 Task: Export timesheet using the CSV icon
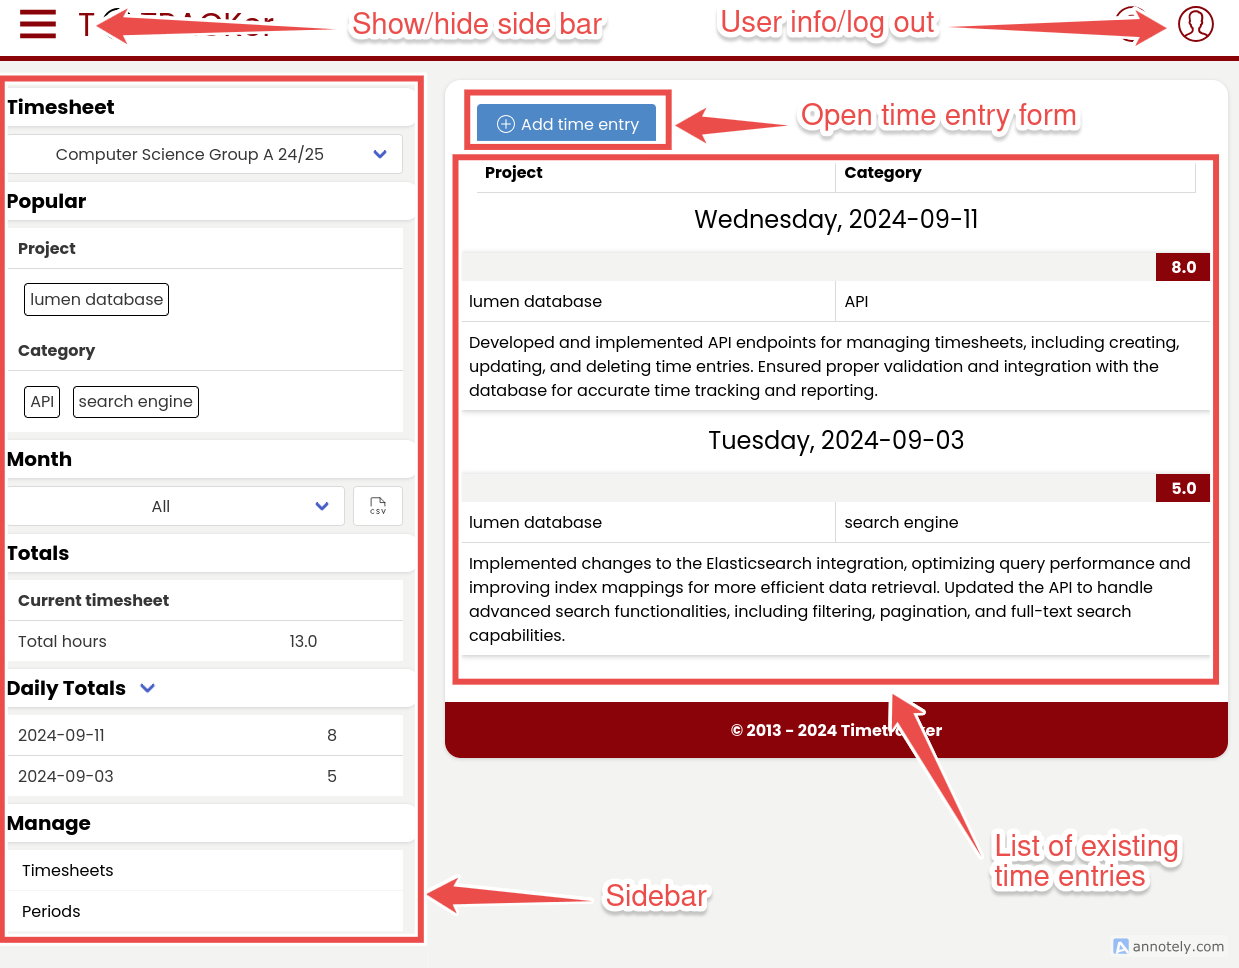[x=378, y=506]
